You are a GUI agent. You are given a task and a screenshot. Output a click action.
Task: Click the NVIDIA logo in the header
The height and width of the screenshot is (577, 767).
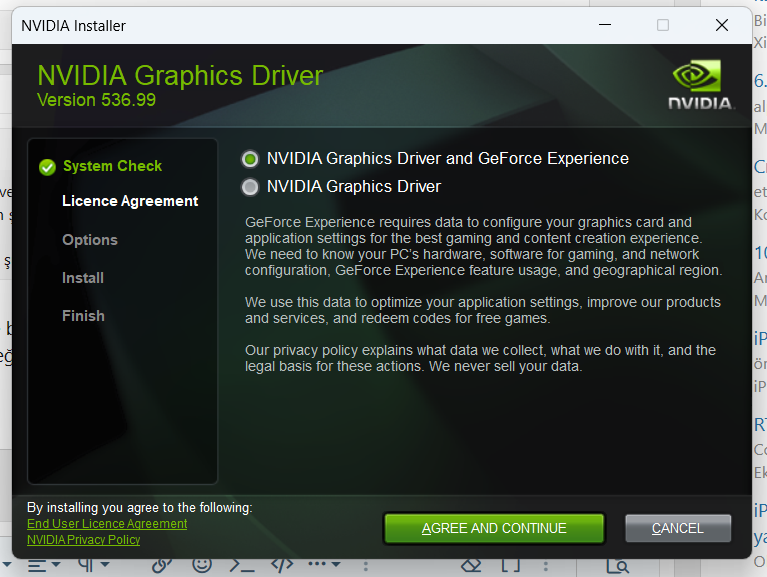[700, 85]
